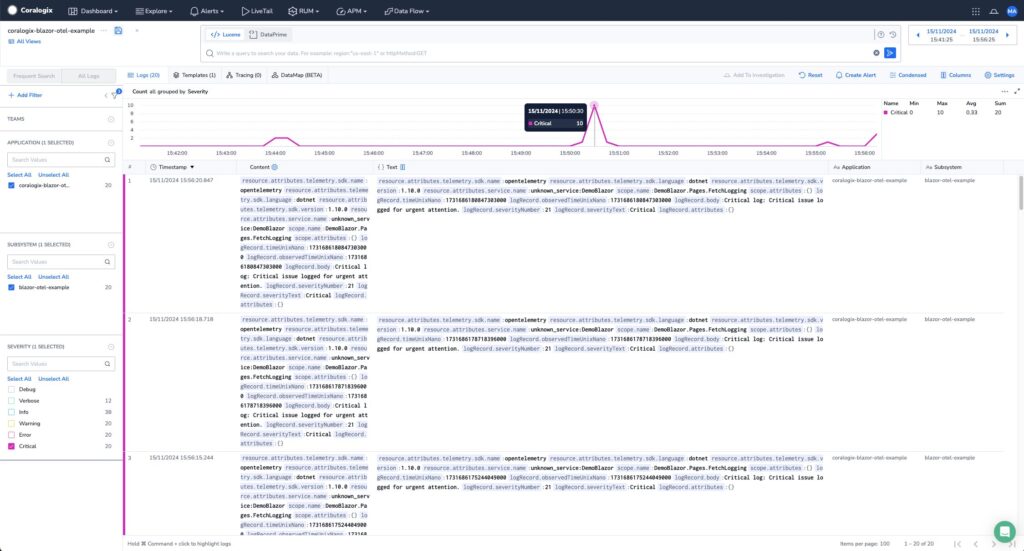Uncheck coralogix-blazor-ot... application
The width and height of the screenshot is (1024, 551).
11,185
